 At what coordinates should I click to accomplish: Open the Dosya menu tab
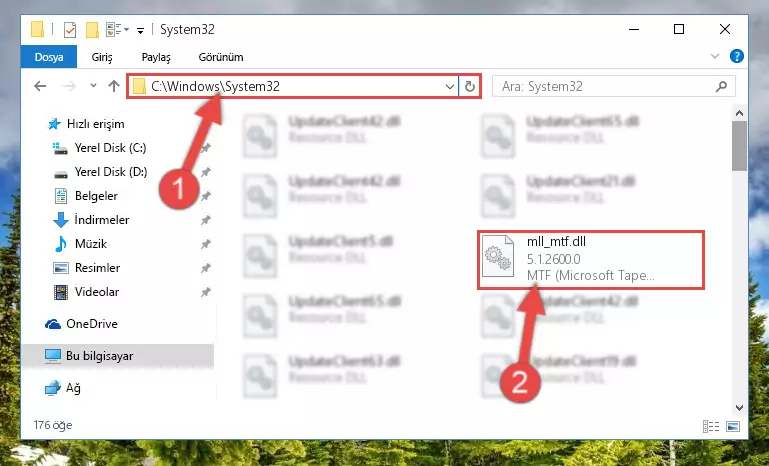(x=49, y=57)
